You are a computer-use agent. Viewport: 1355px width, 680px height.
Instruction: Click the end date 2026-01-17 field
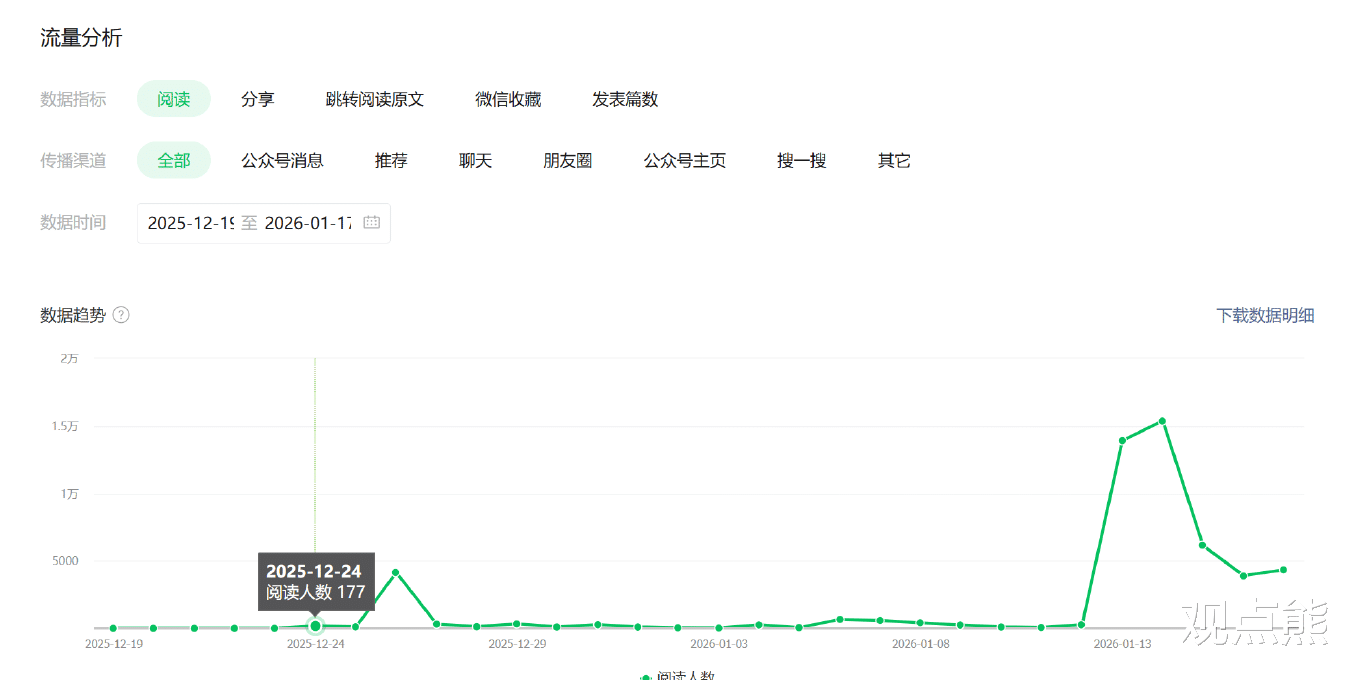point(308,223)
